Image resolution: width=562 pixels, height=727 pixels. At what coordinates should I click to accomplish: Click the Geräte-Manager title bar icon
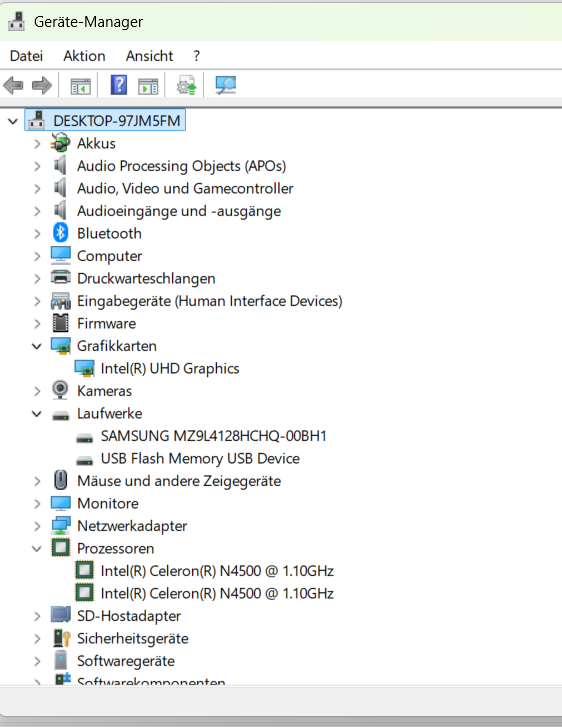17,21
